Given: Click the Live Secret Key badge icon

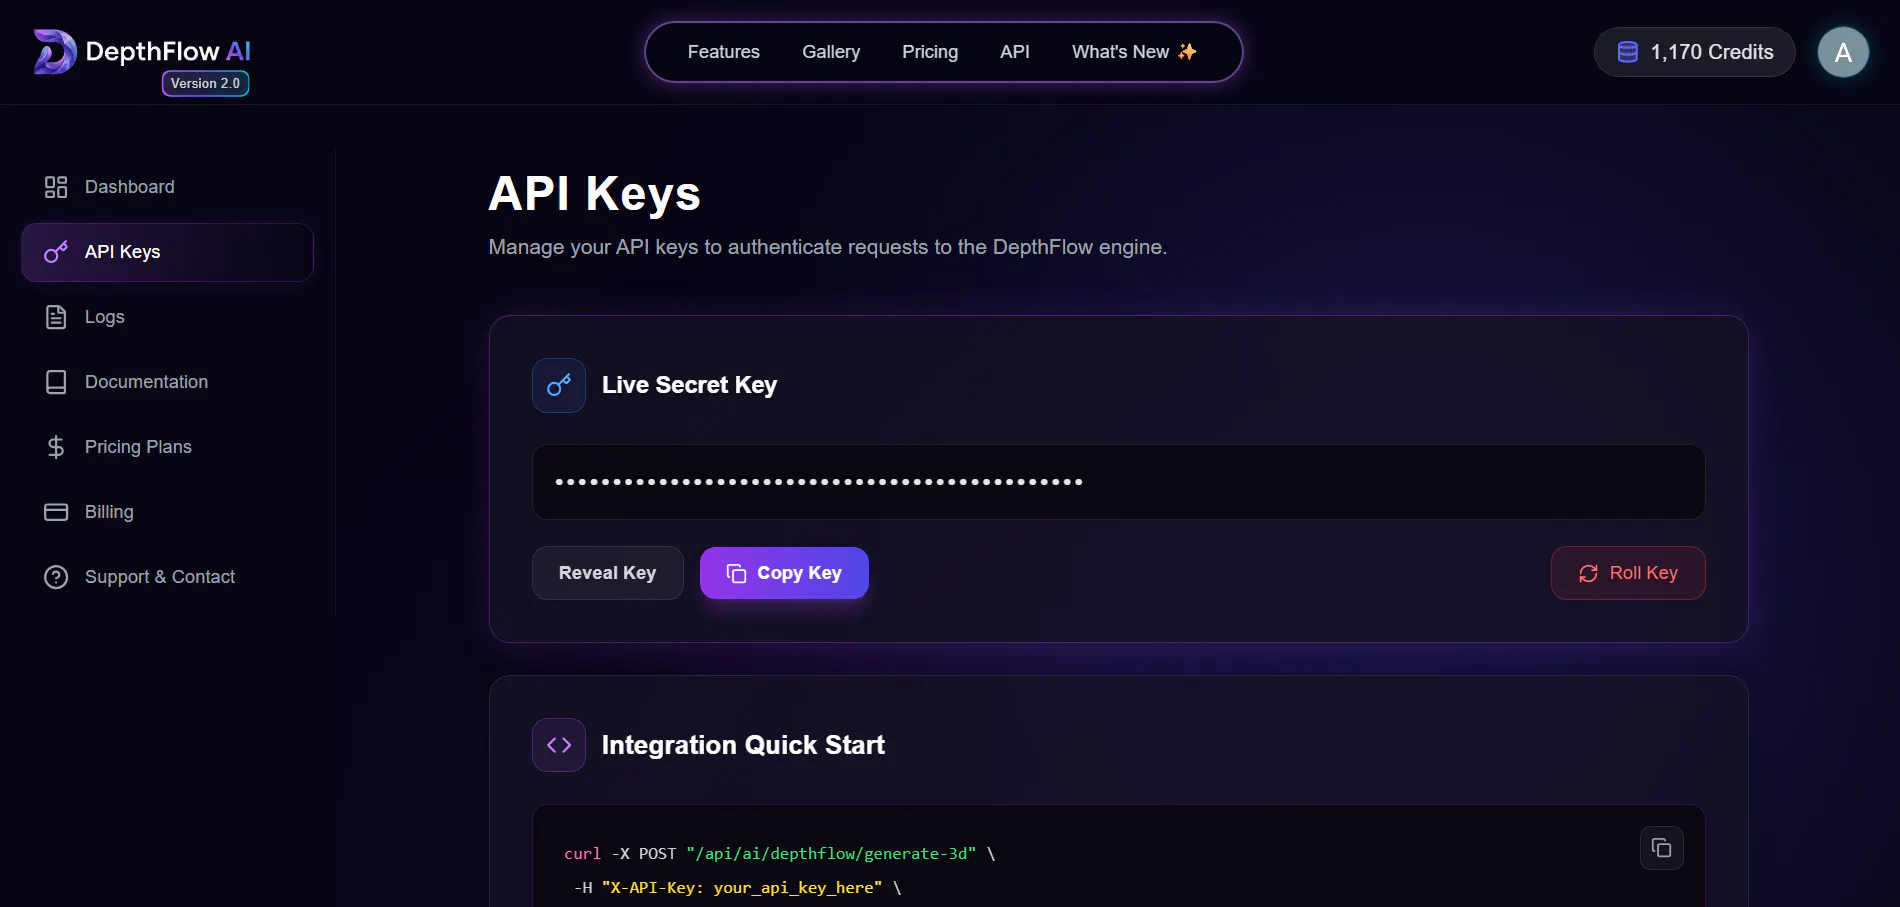Looking at the screenshot, I should 559,385.
